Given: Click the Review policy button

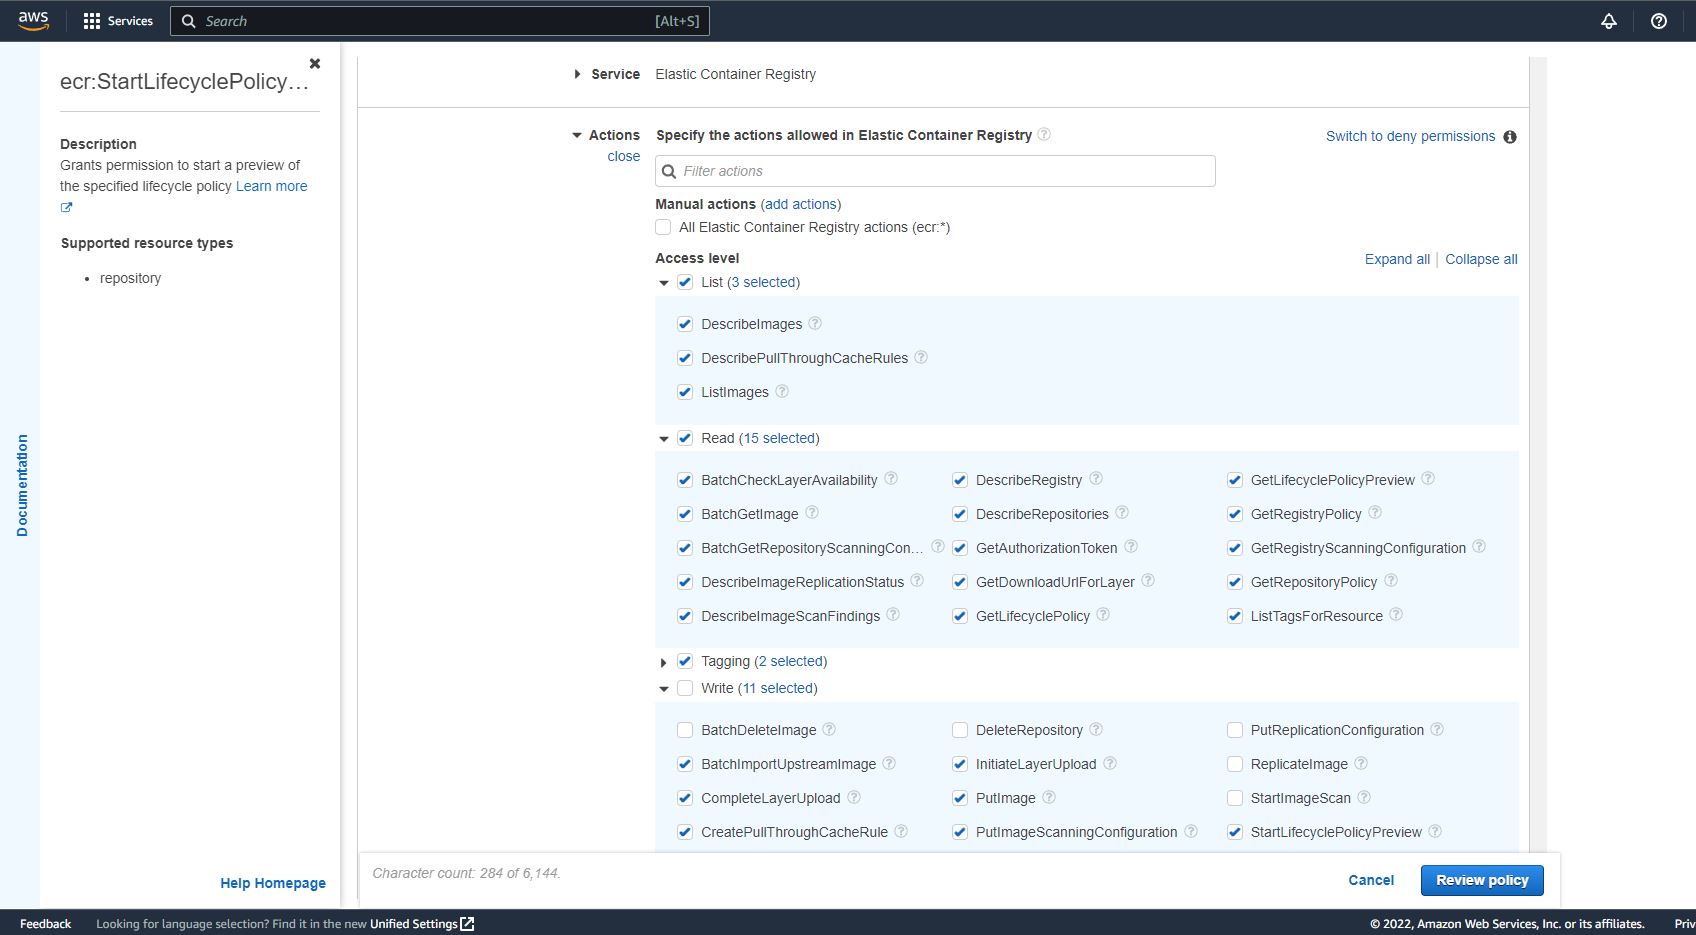Looking at the screenshot, I should (1482, 880).
